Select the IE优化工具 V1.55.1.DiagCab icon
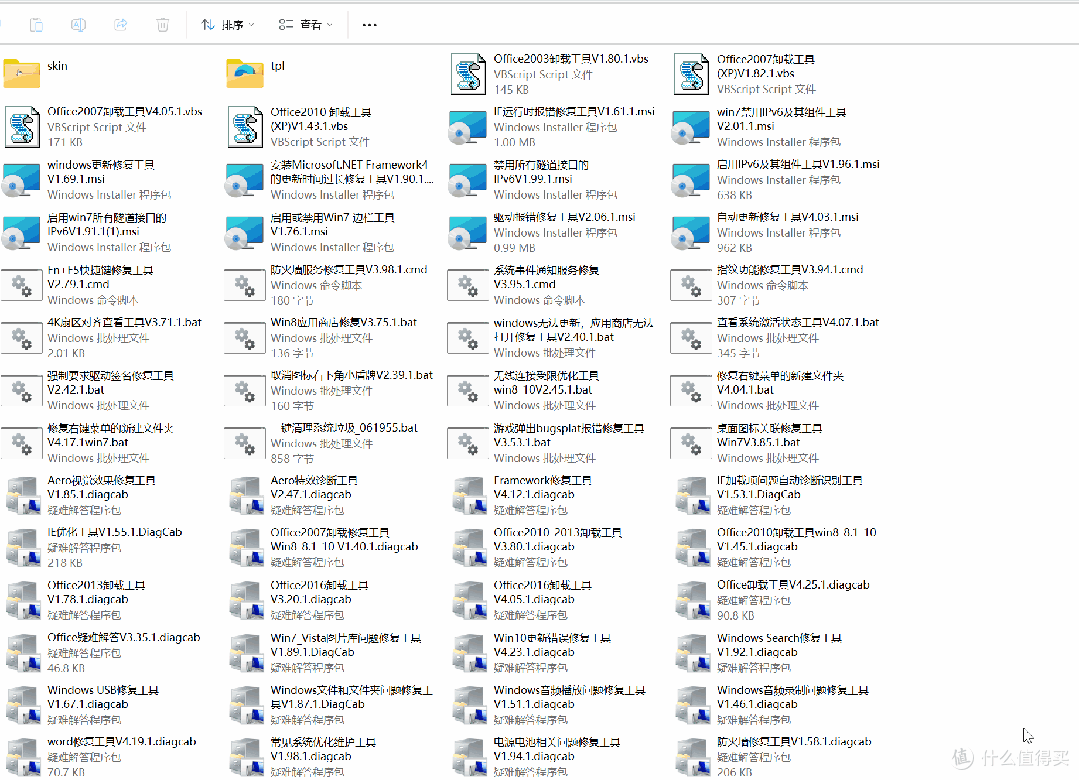1079x780 pixels. (x=22, y=548)
